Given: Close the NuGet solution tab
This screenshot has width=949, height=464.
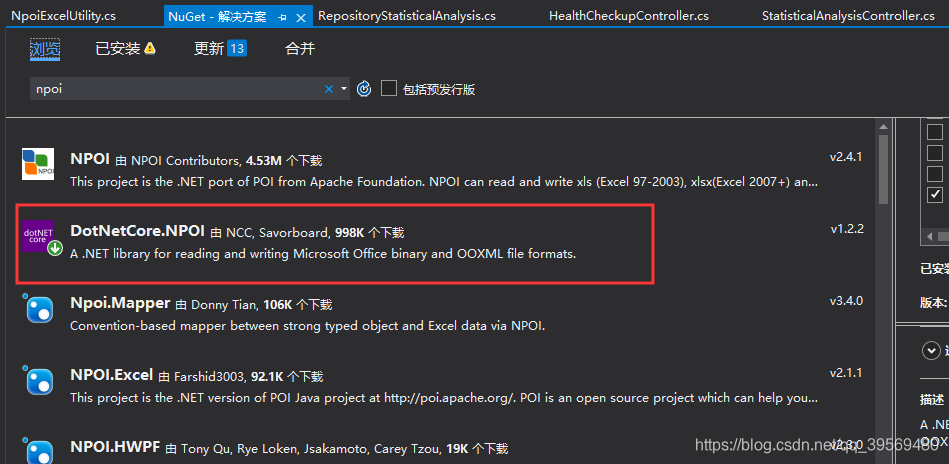Looking at the screenshot, I should click(x=301, y=18).
